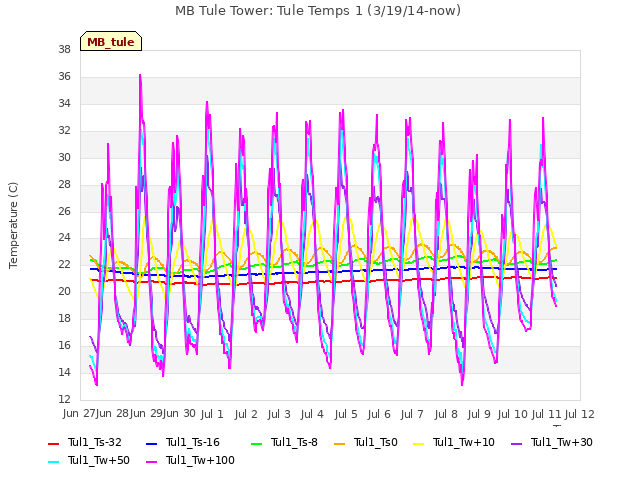Click the Jul 1 x-axis date
The width and height of the screenshot is (640, 480).
point(212,414)
